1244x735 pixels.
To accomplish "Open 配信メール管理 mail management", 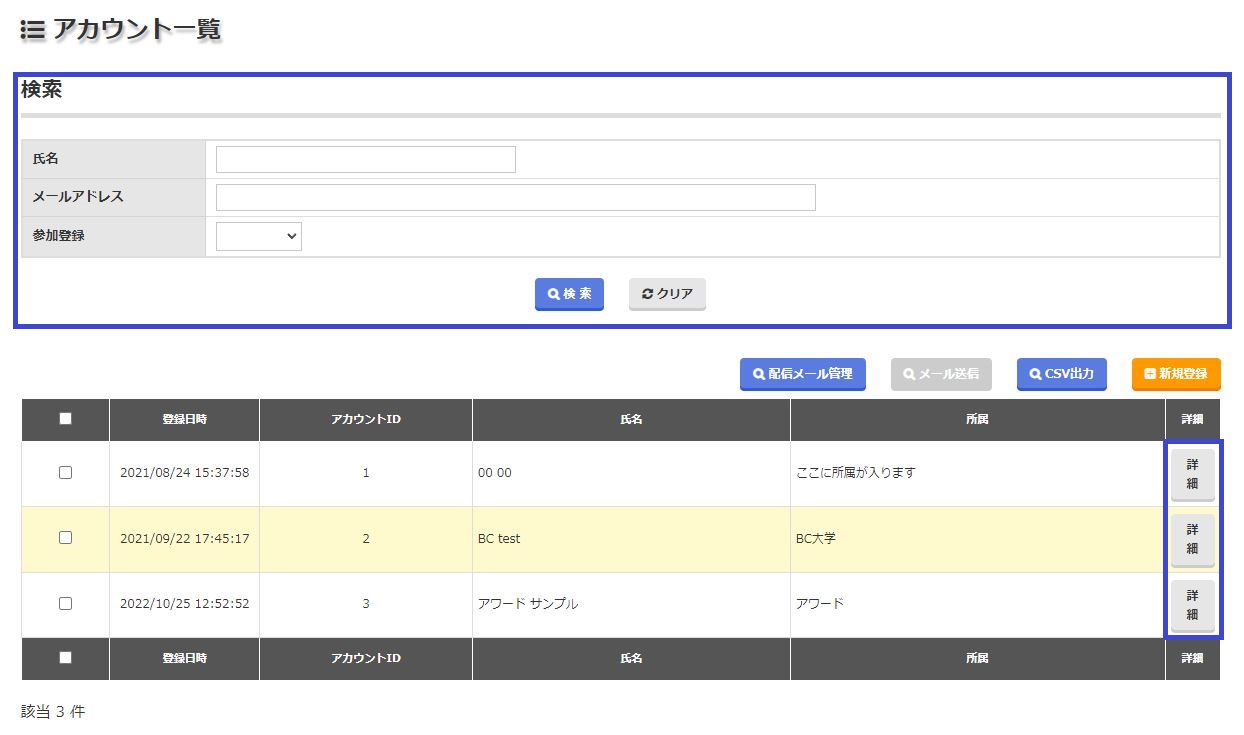I will 802,374.
